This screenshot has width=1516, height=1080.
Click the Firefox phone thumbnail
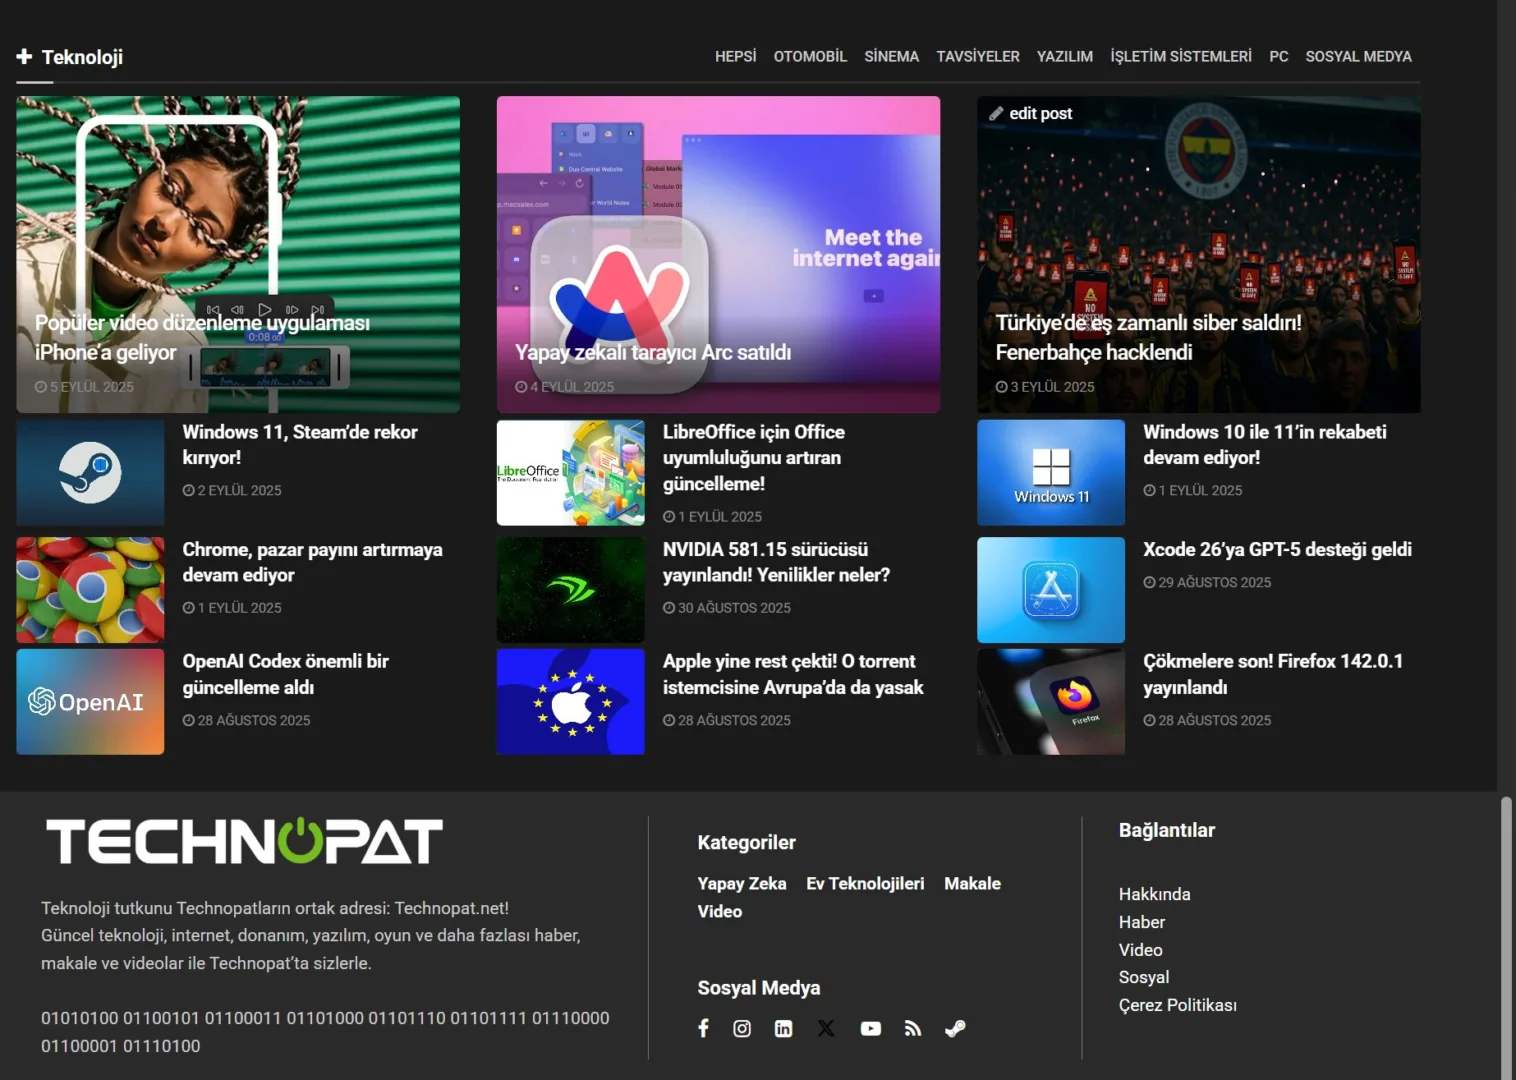[x=1051, y=702]
